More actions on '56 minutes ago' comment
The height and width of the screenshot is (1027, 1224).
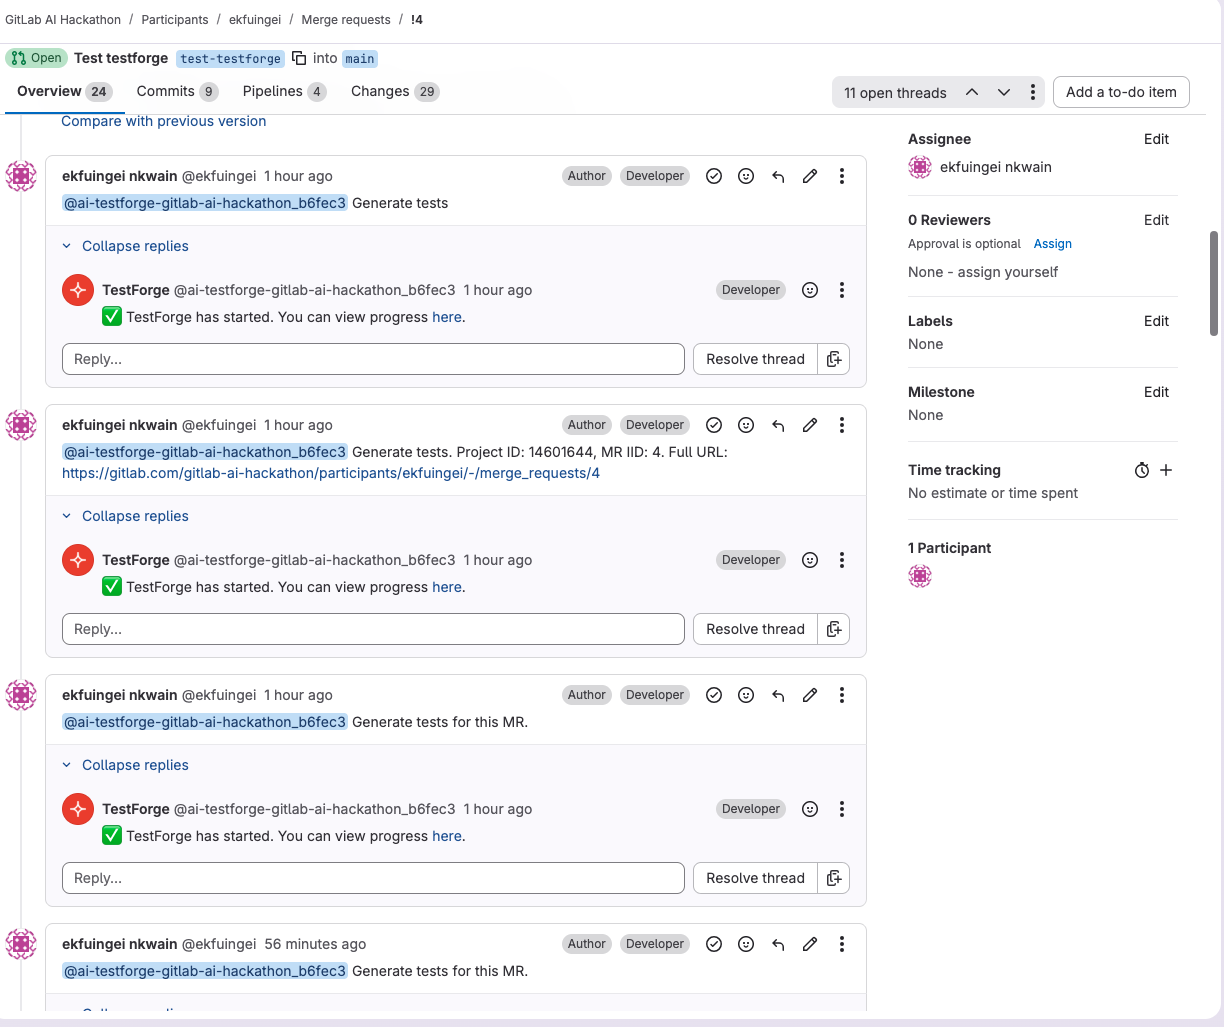[842, 944]
